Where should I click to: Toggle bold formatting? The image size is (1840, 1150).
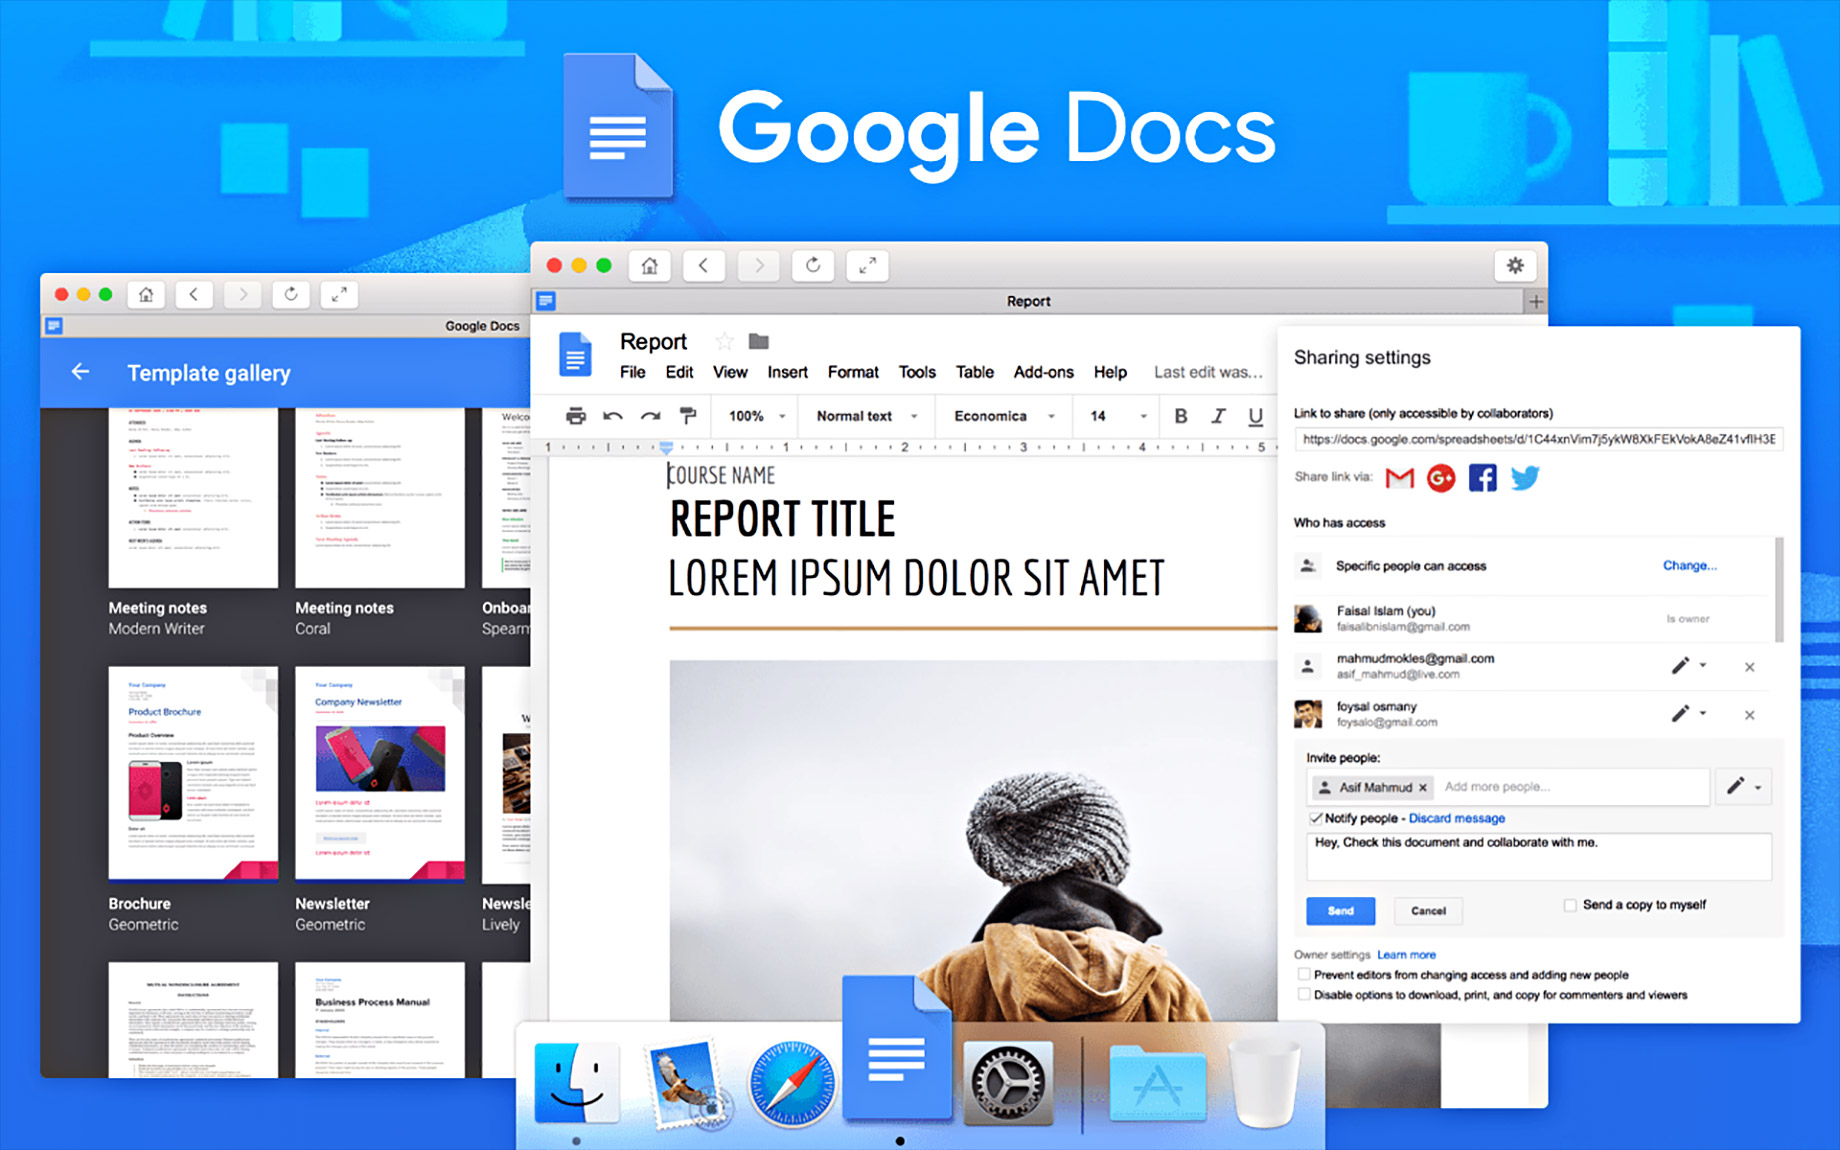point(1181,416)
